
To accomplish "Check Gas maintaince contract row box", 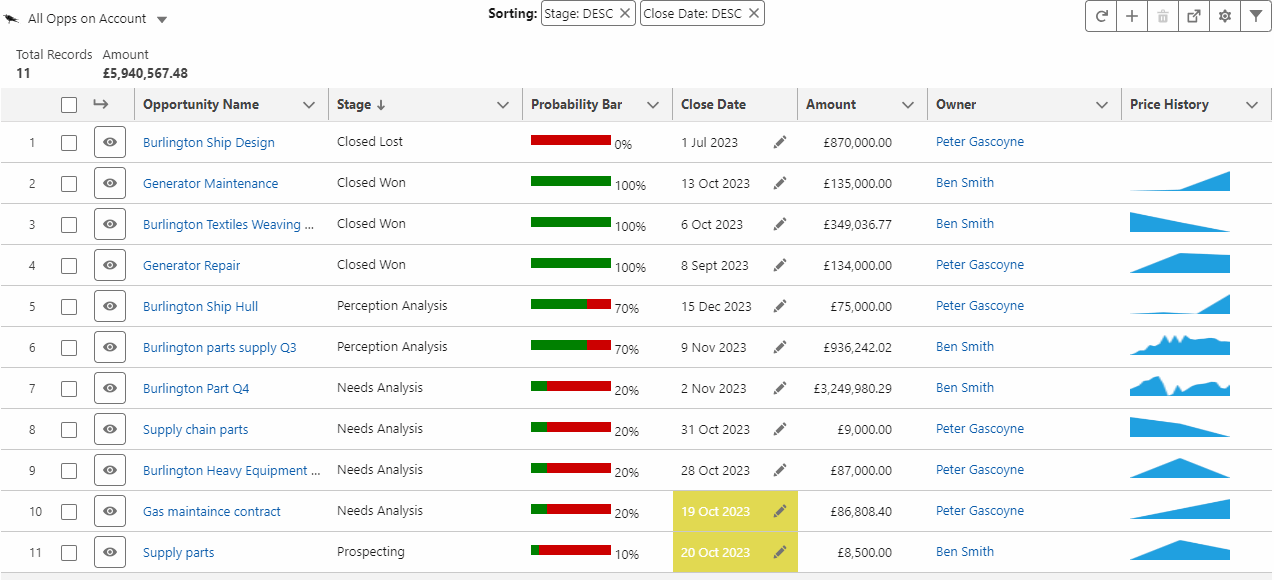I will [x=69, y=512].
